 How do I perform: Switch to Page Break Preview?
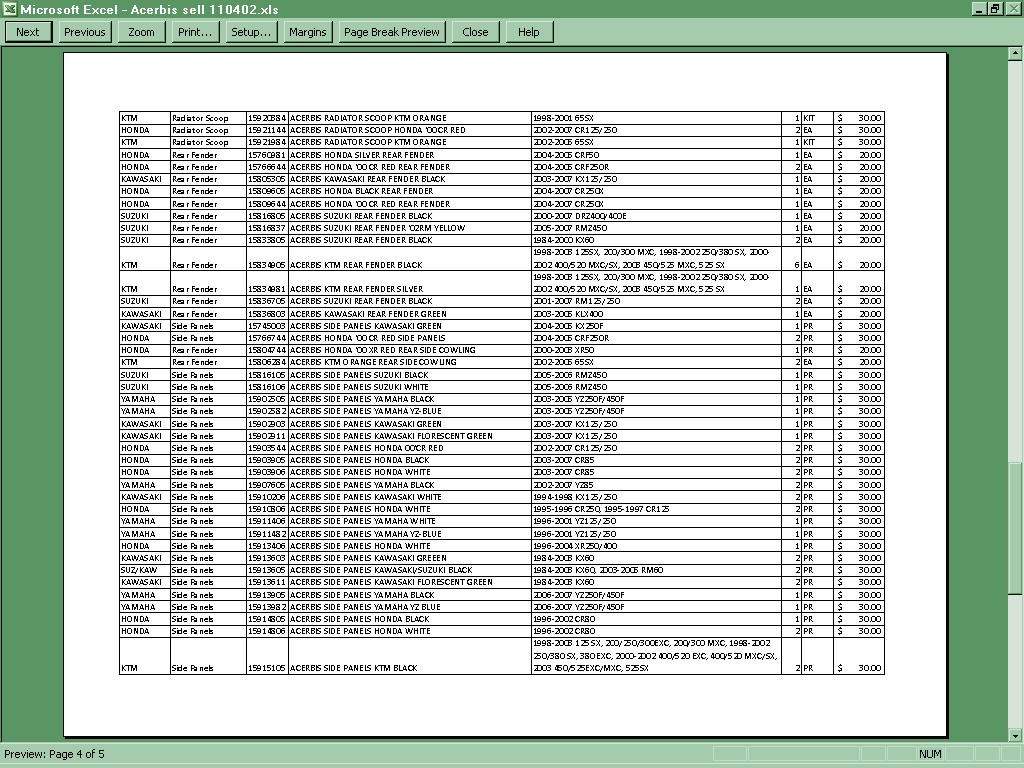pos(392,32)
